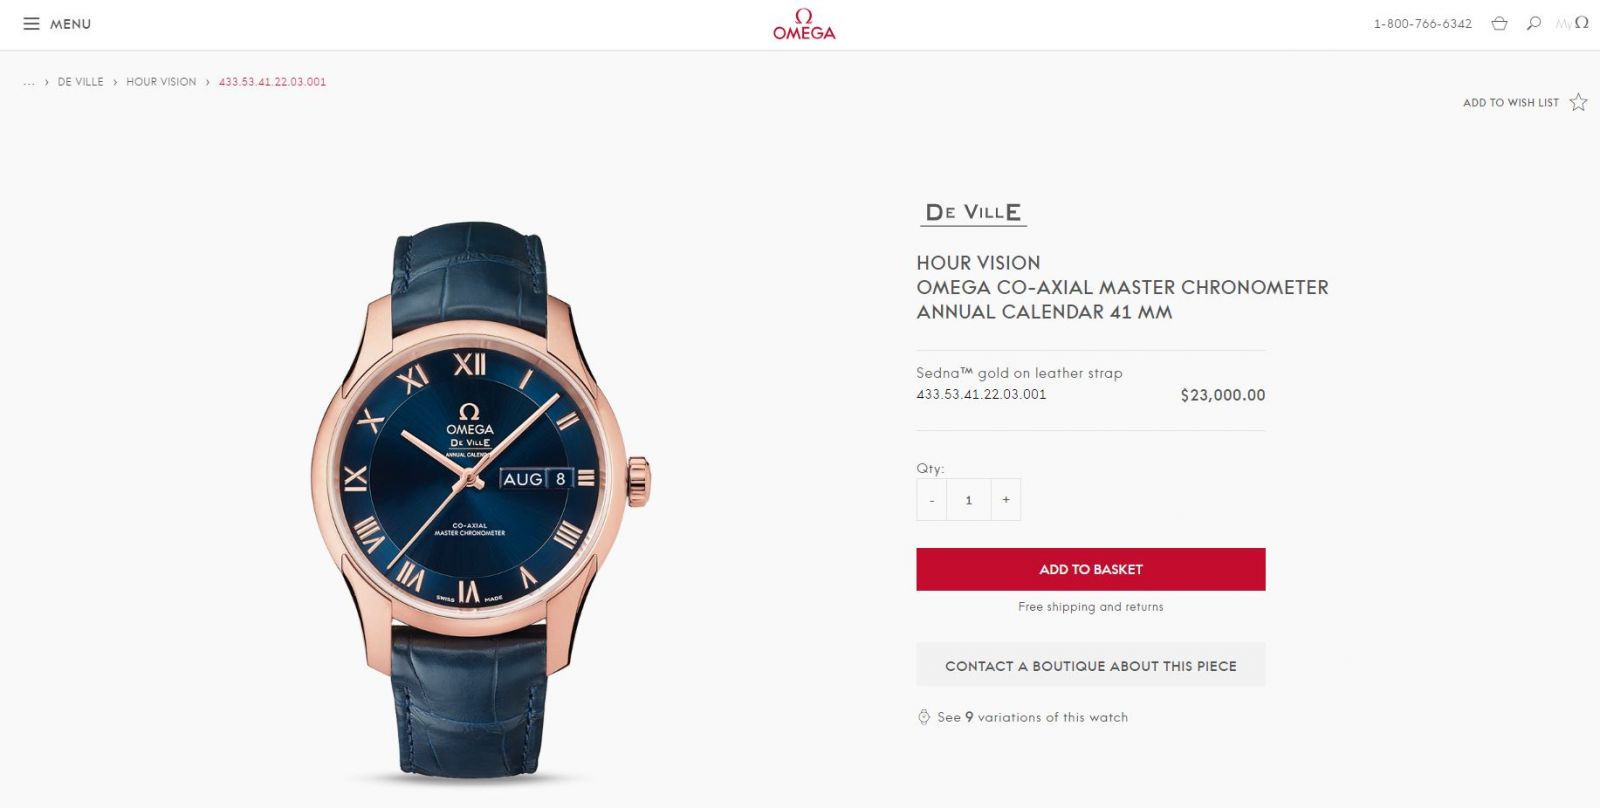This screenshot has height=808, width=1600.
Task: Click the Omega logo at top center
Action: (804, 24)
